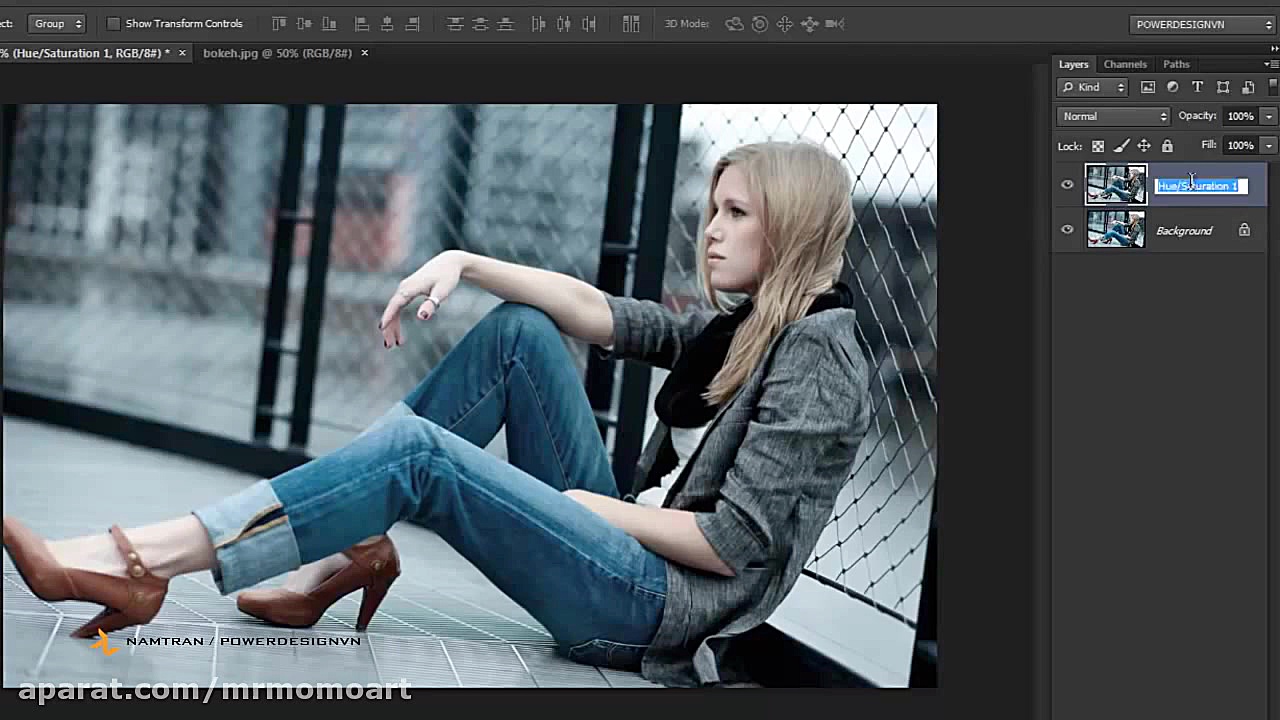Screen dimensions: 1280x720
Task: Filter layers by type with the T icon
Action: click(1197, 87)
